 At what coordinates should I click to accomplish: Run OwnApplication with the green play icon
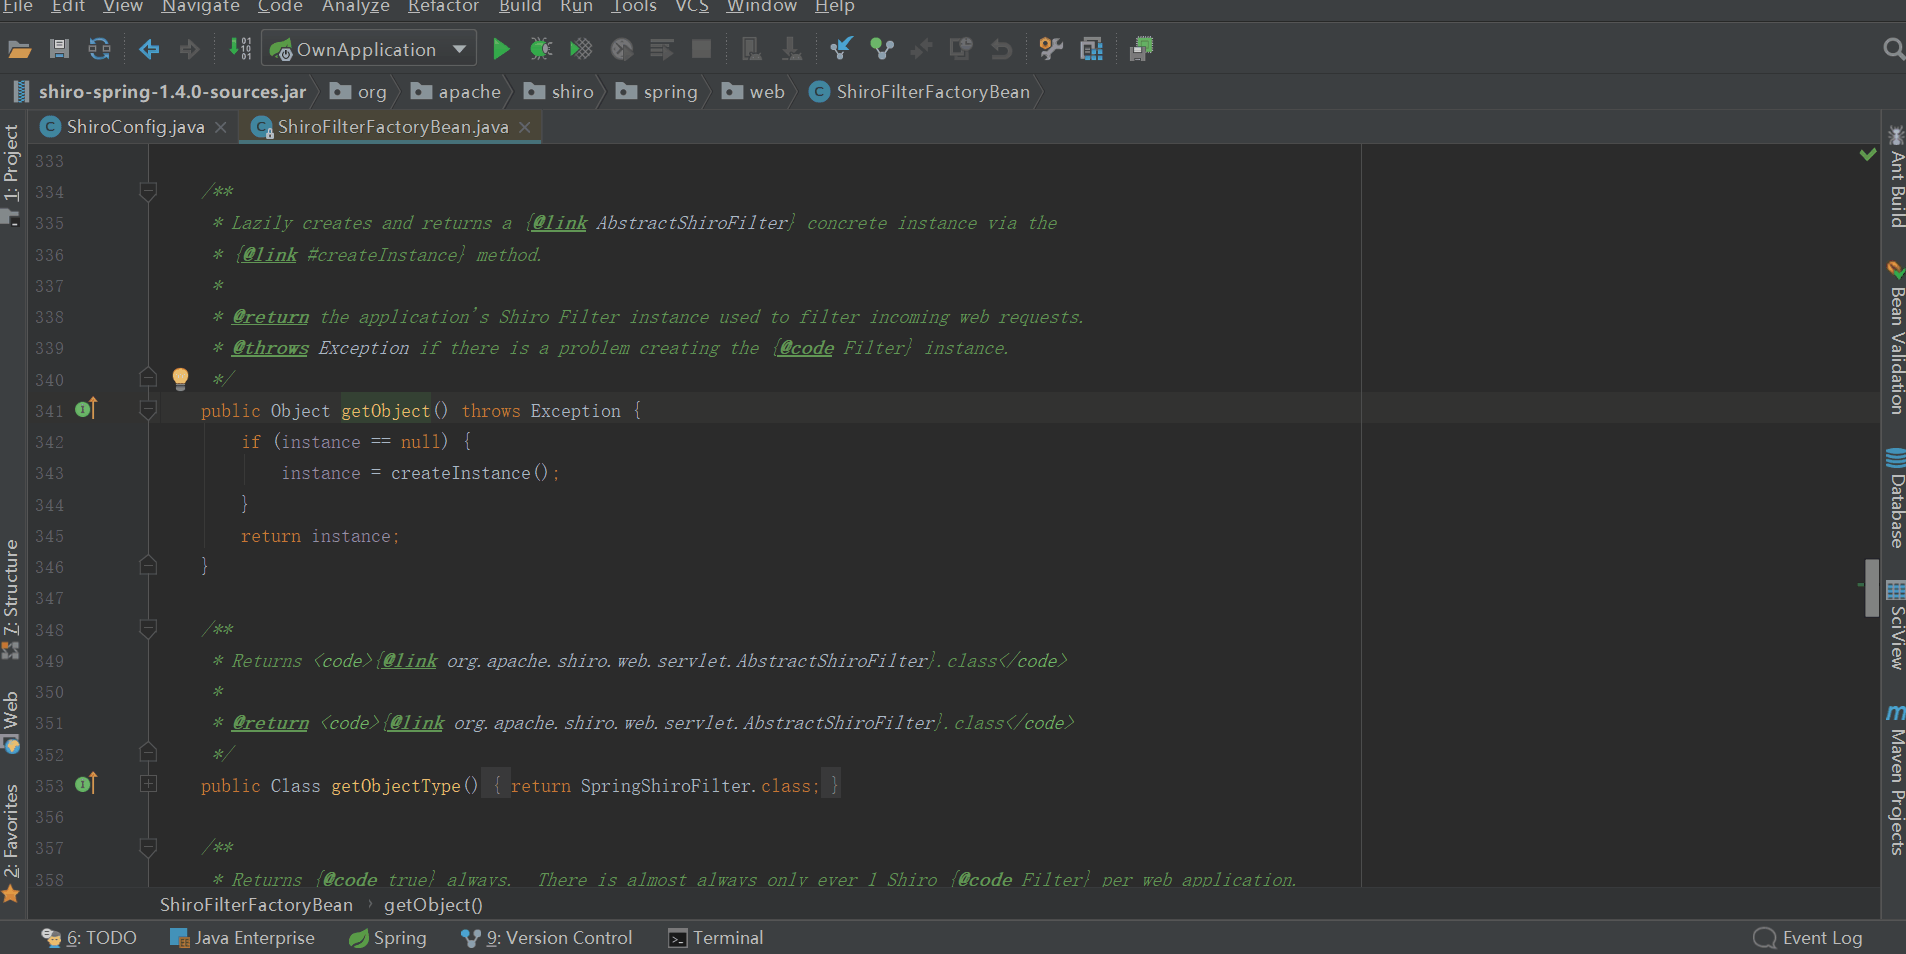click(x=501, y=49)
